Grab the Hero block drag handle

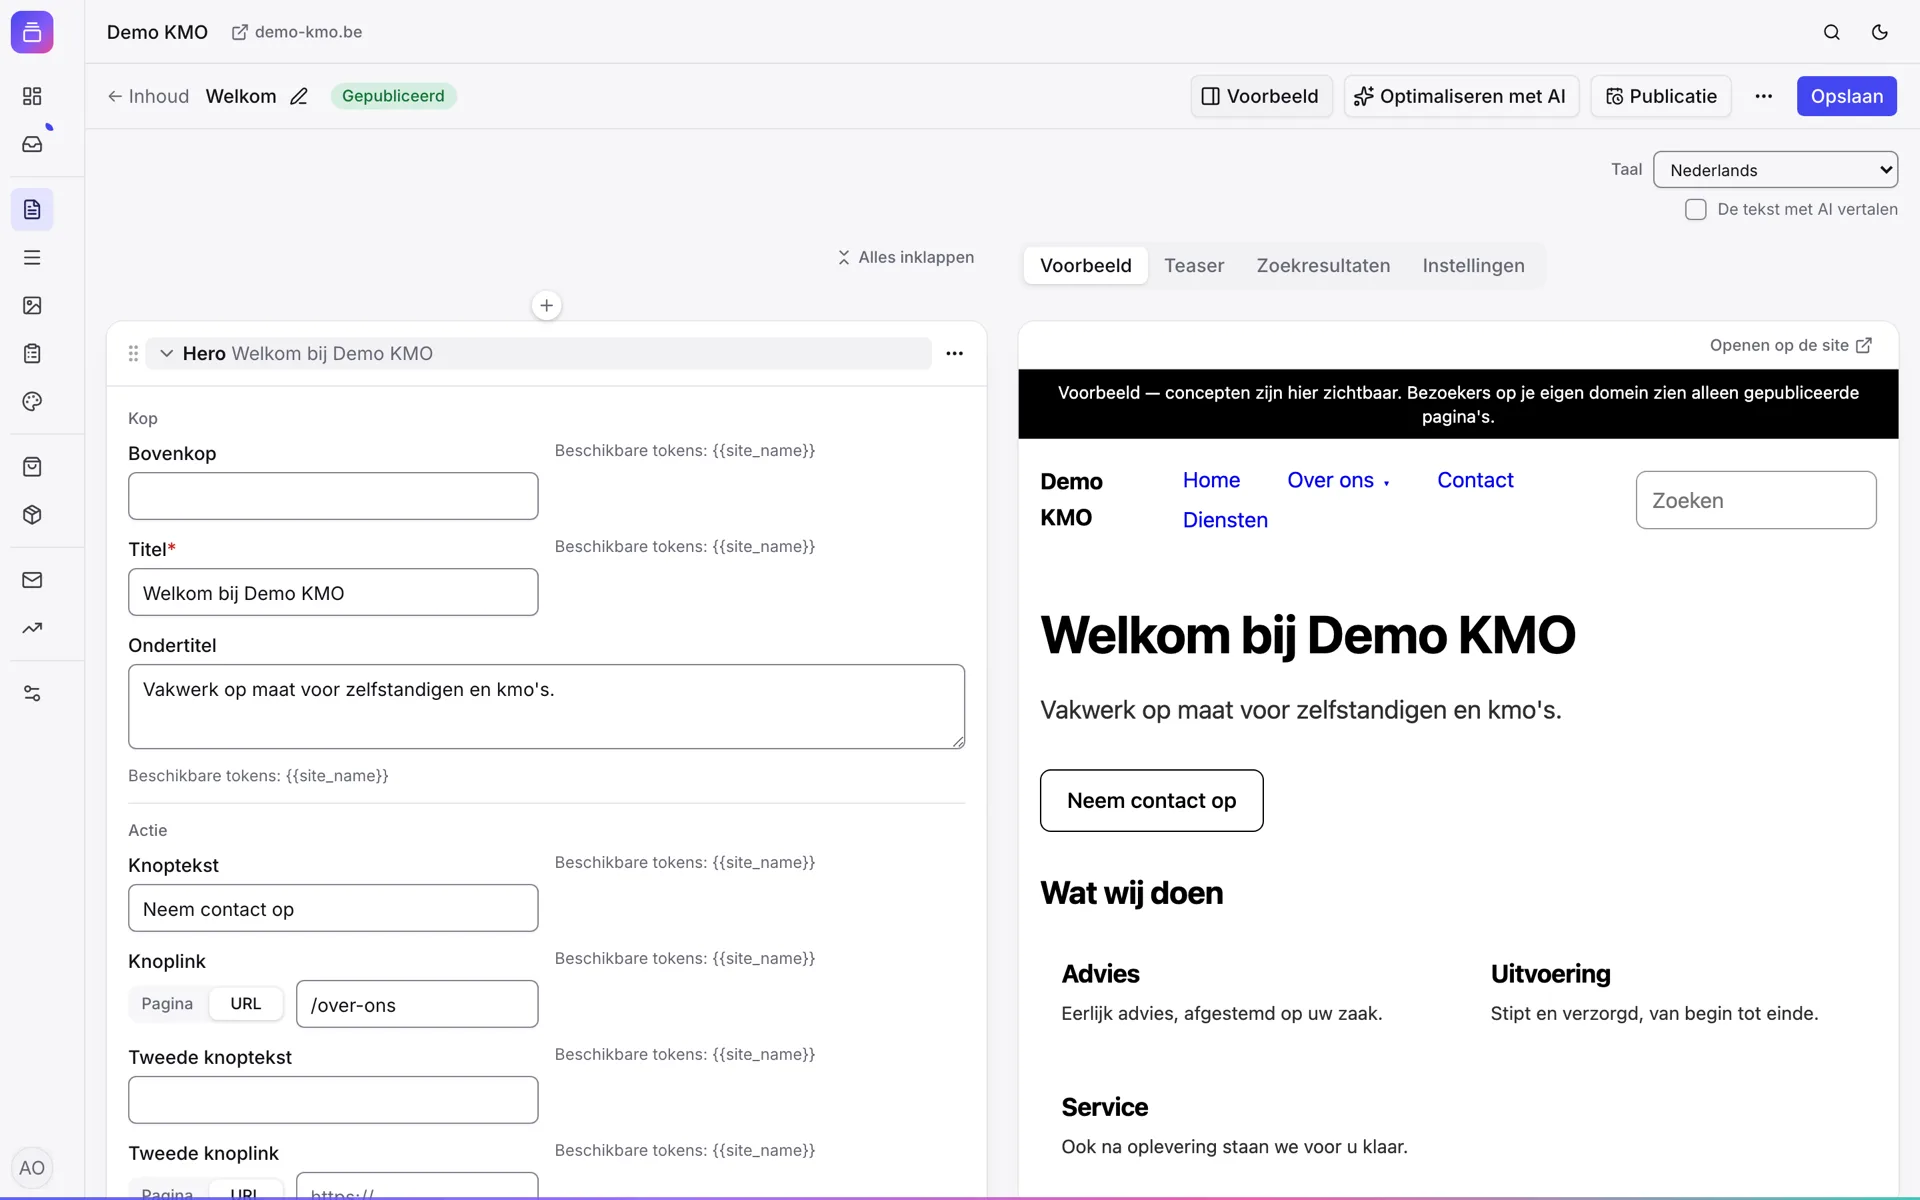[x=133, y=353]
